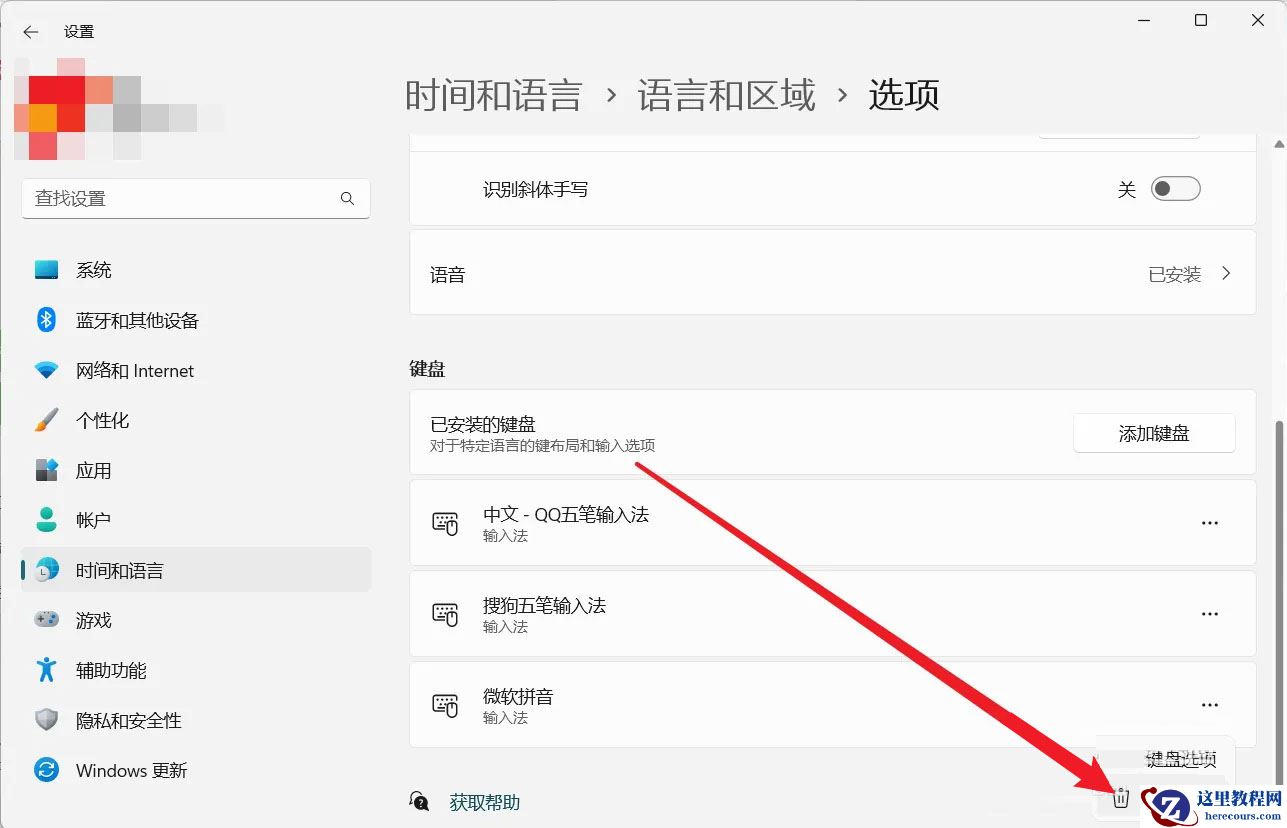点击"添加键盘"按钮

click(x=1154, y=432)
